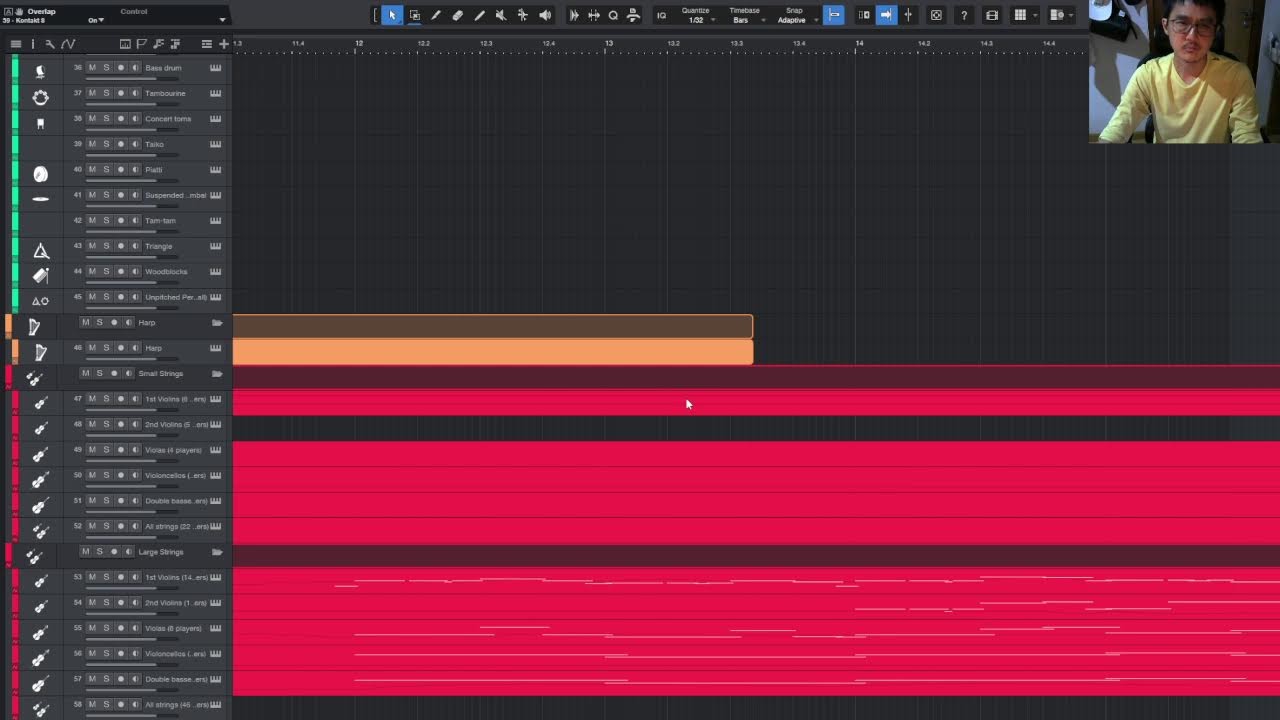Open instrument editor for Bass drum track
Image resolution: width=1280 pixels, height=720 pixels.
215,68
